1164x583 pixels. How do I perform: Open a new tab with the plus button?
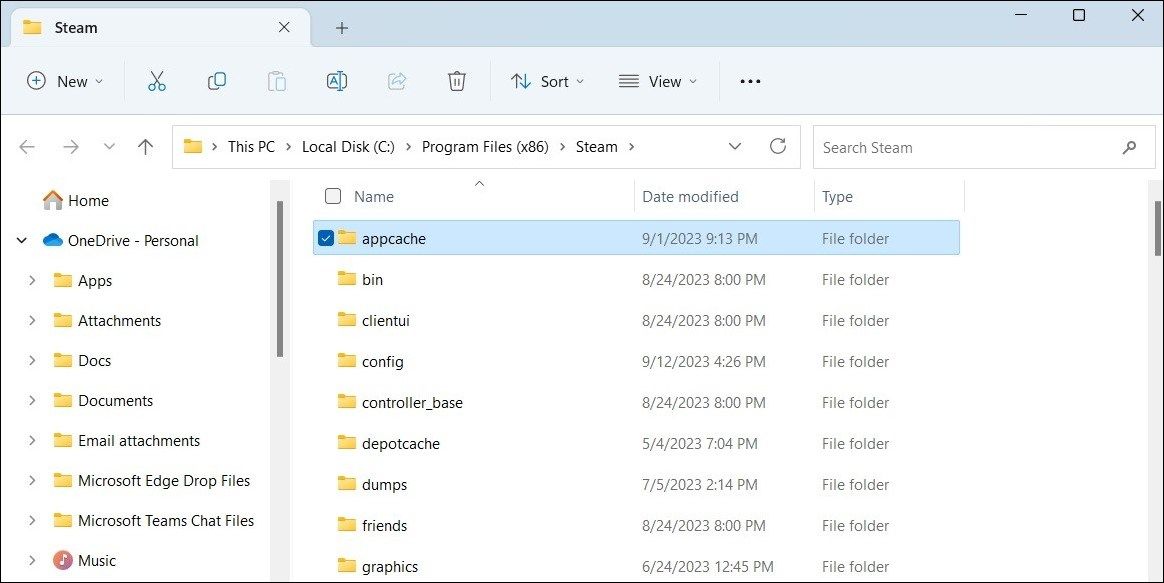(342, 28)
